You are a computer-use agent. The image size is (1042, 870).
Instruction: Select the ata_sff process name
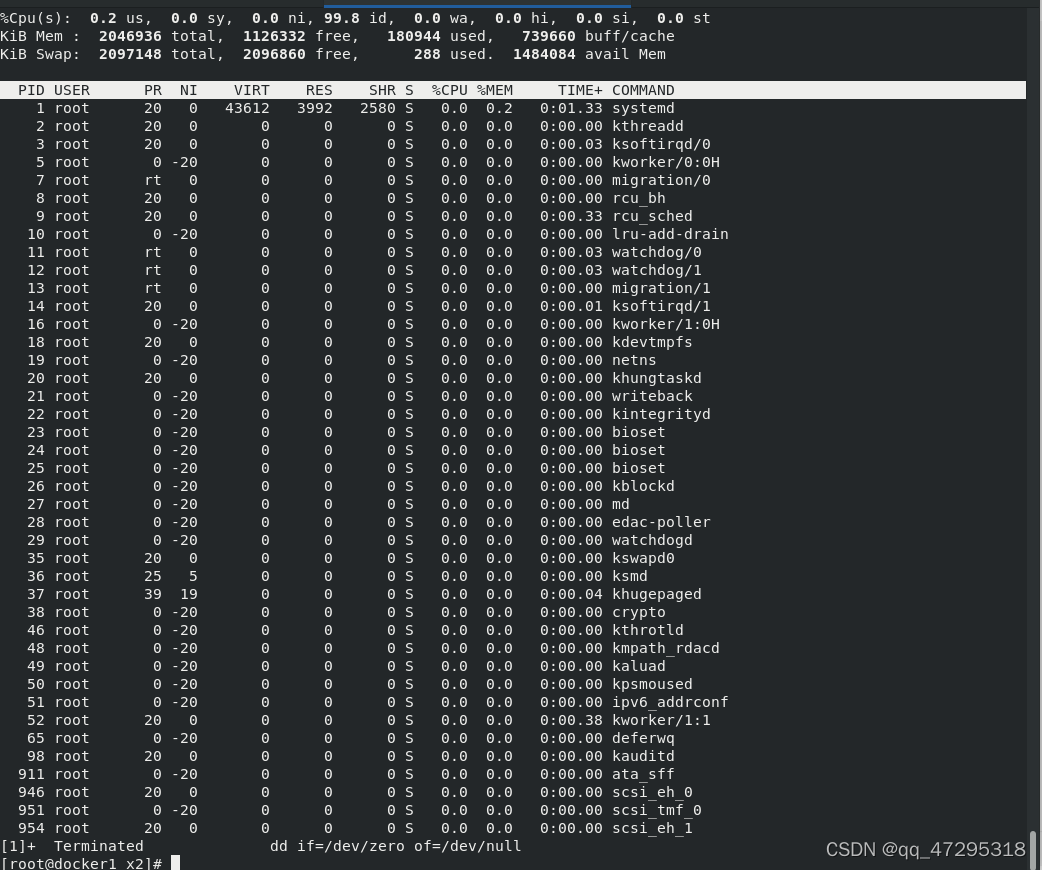[x=643, y=774]
